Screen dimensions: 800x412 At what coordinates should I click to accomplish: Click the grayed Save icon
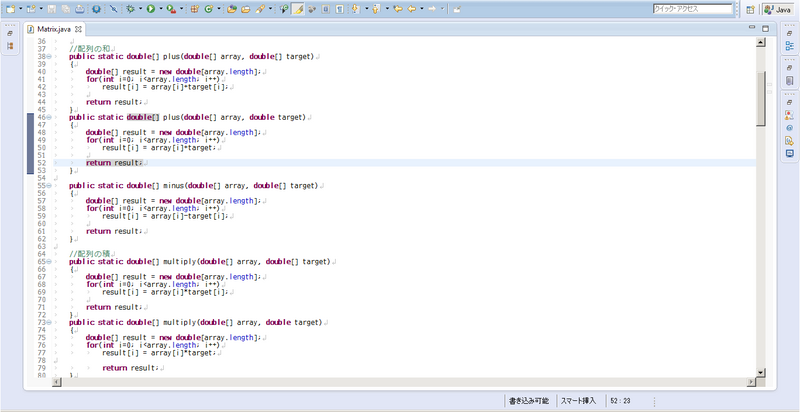click(x=52, y=9)
